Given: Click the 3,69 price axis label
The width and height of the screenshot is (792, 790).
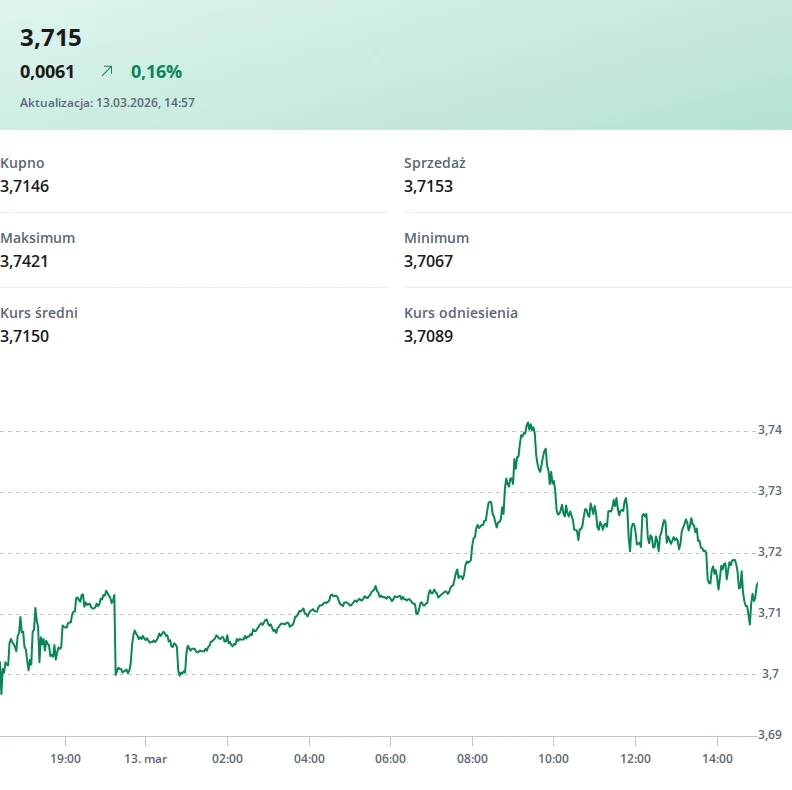Looking at the screenshot, I should tap(770, 735).
